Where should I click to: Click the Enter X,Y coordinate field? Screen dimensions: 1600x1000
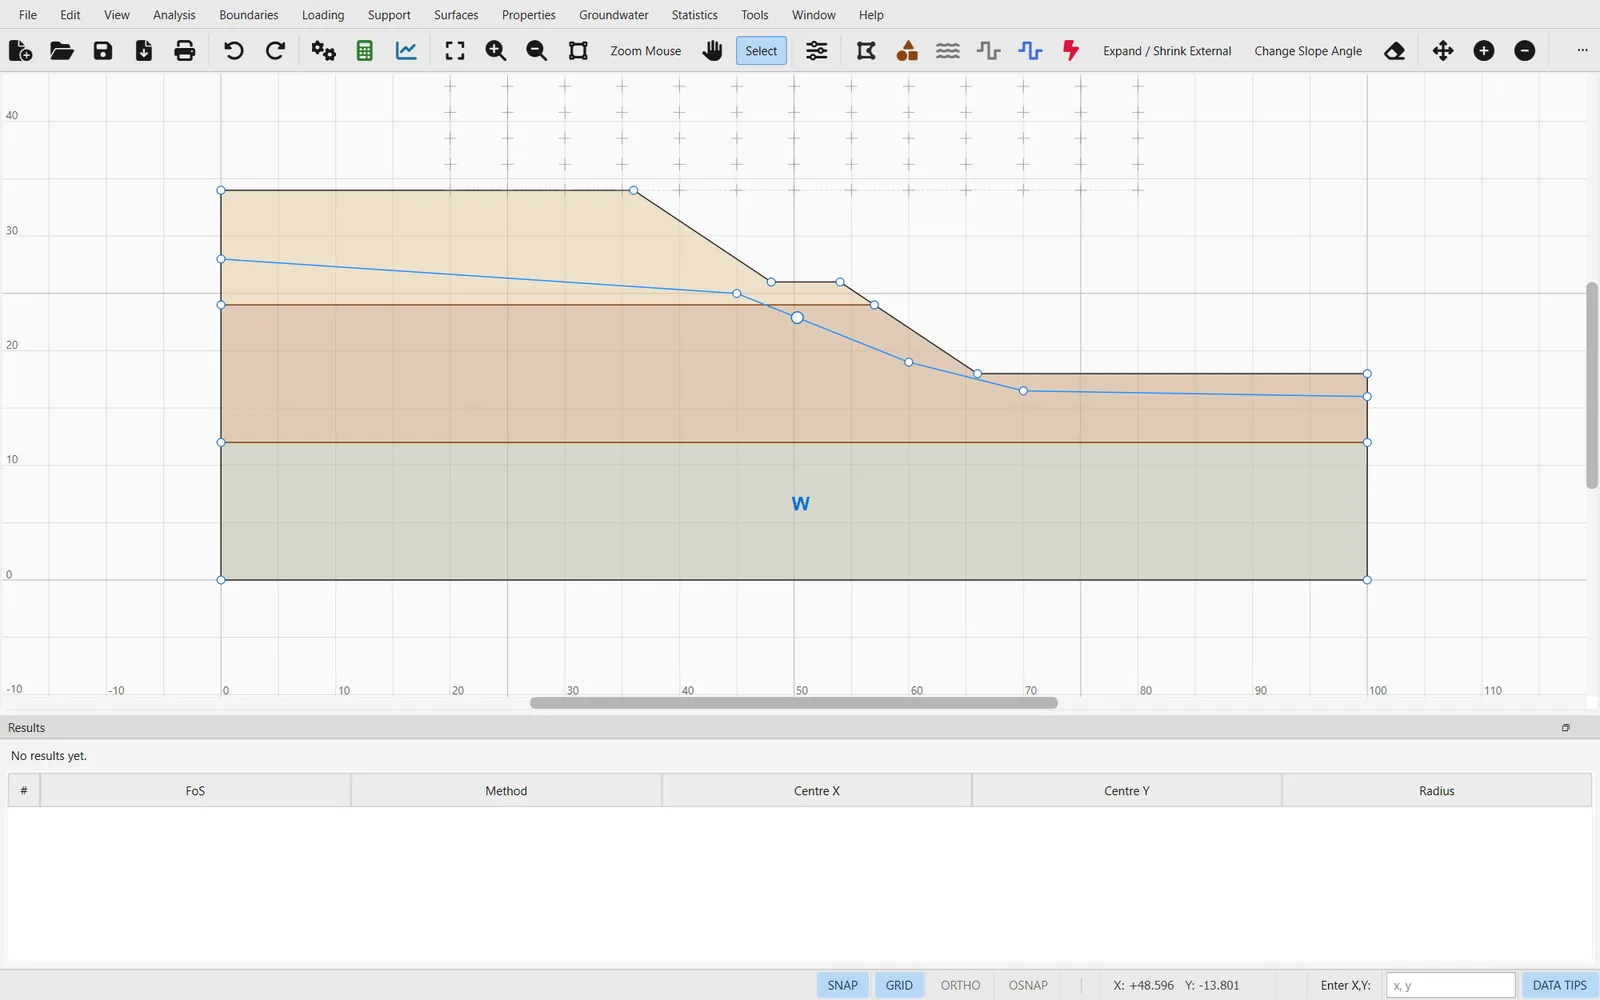click(1450, 985)
